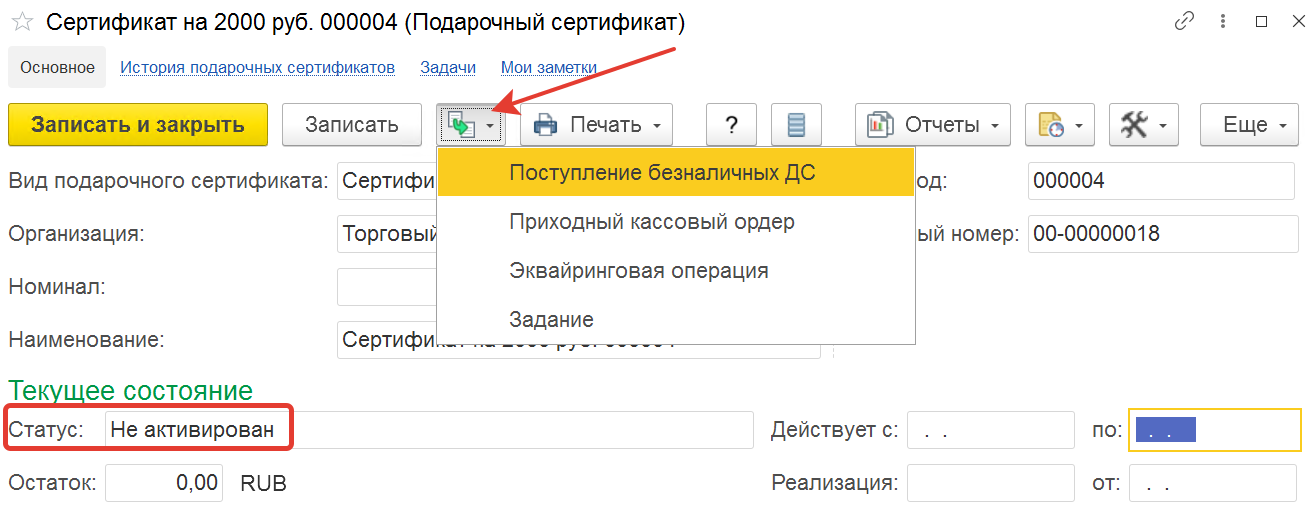Screen dimensions: 1315x511
Task: Click the Текущее состояние section heading
Action: pyautogui.click(x=131, y=389)
